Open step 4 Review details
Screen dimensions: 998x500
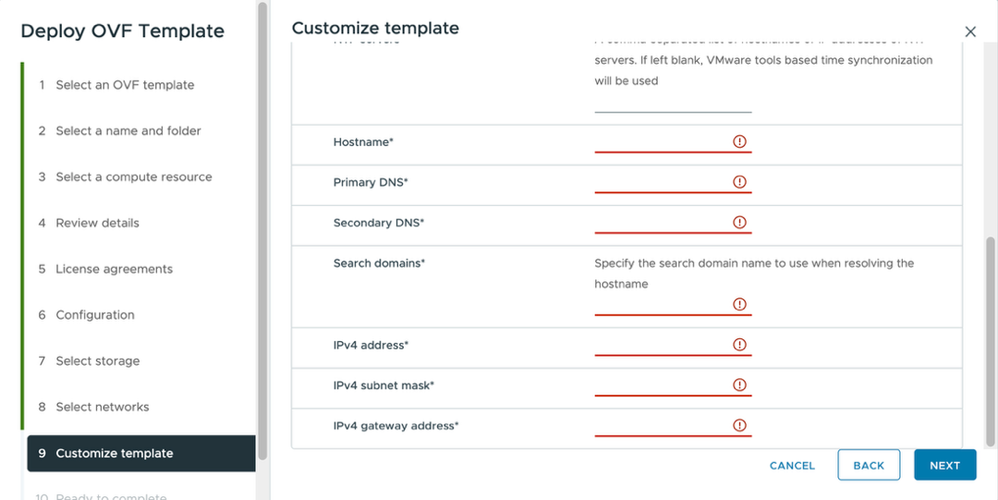97,223
